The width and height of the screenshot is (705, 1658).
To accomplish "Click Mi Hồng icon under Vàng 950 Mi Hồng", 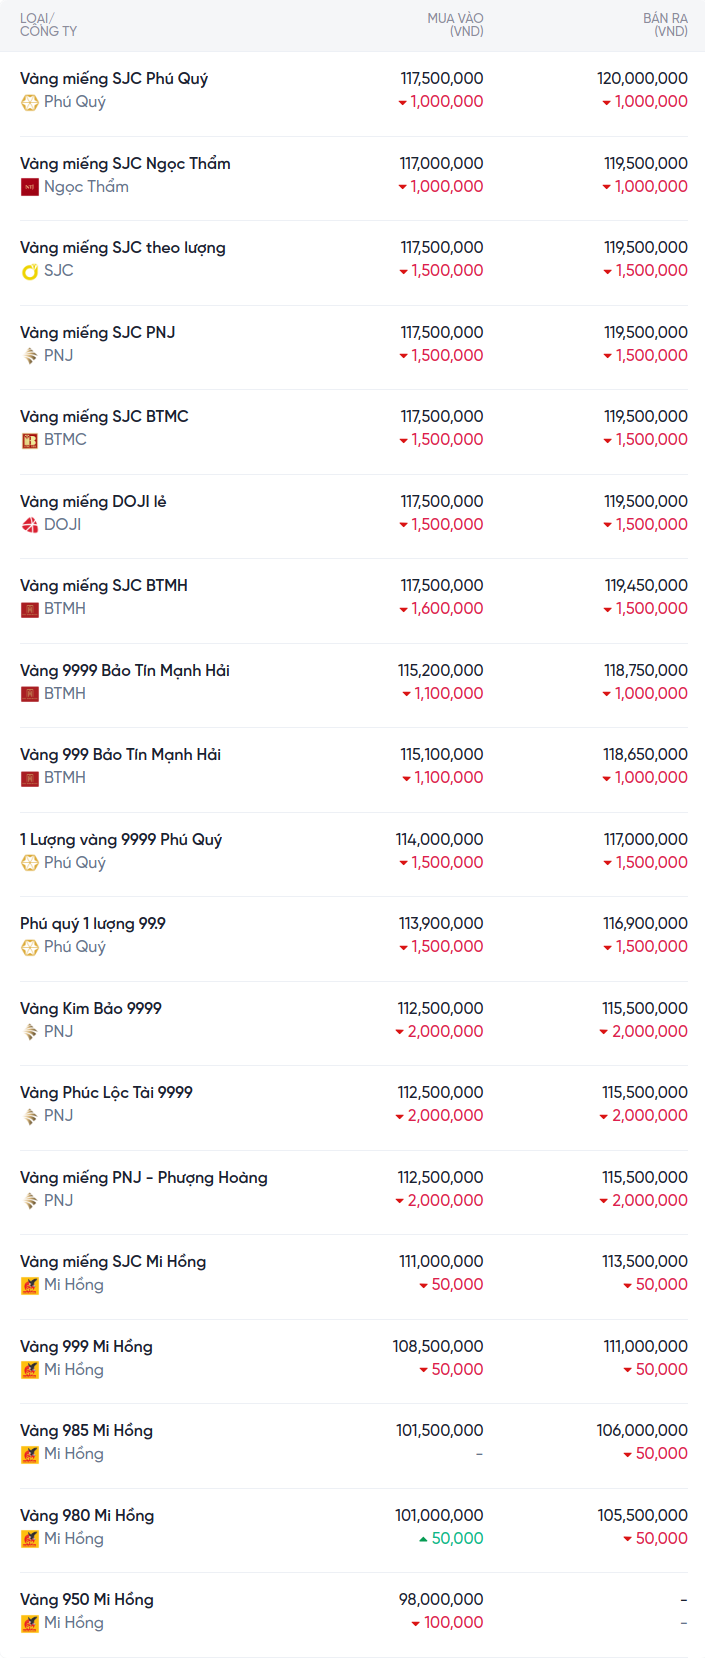I will [30, 1623].
